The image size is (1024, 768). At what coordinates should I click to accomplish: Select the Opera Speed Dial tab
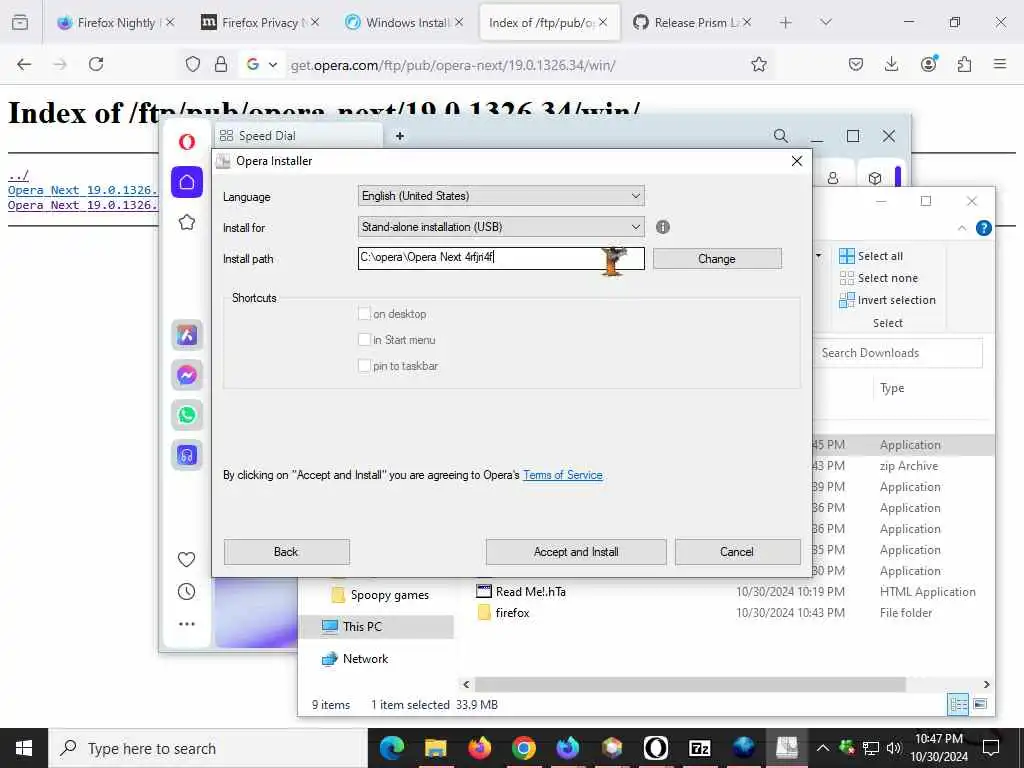click(x=298, y=136)
